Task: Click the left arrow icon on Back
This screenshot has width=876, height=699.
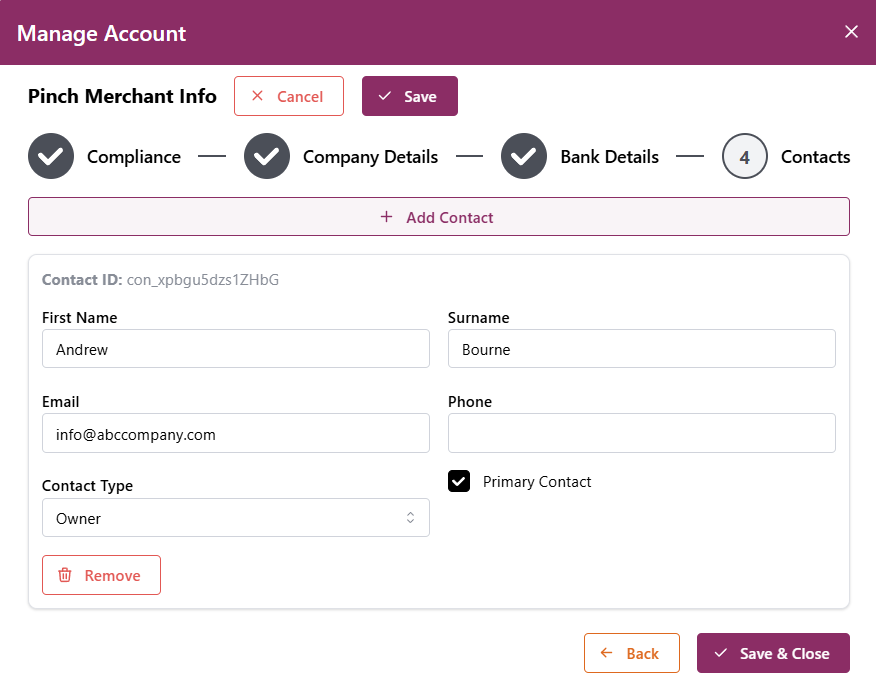Action: coord(606,653)
